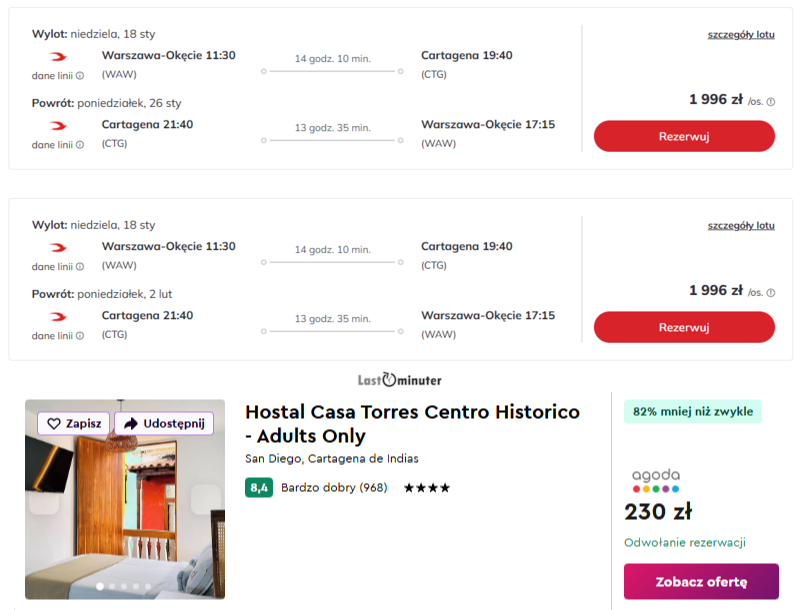Save the hostel with the Zapisz heart
This screenshot has height=610, width=800.
pyautogui.click(x=74, y=423)
